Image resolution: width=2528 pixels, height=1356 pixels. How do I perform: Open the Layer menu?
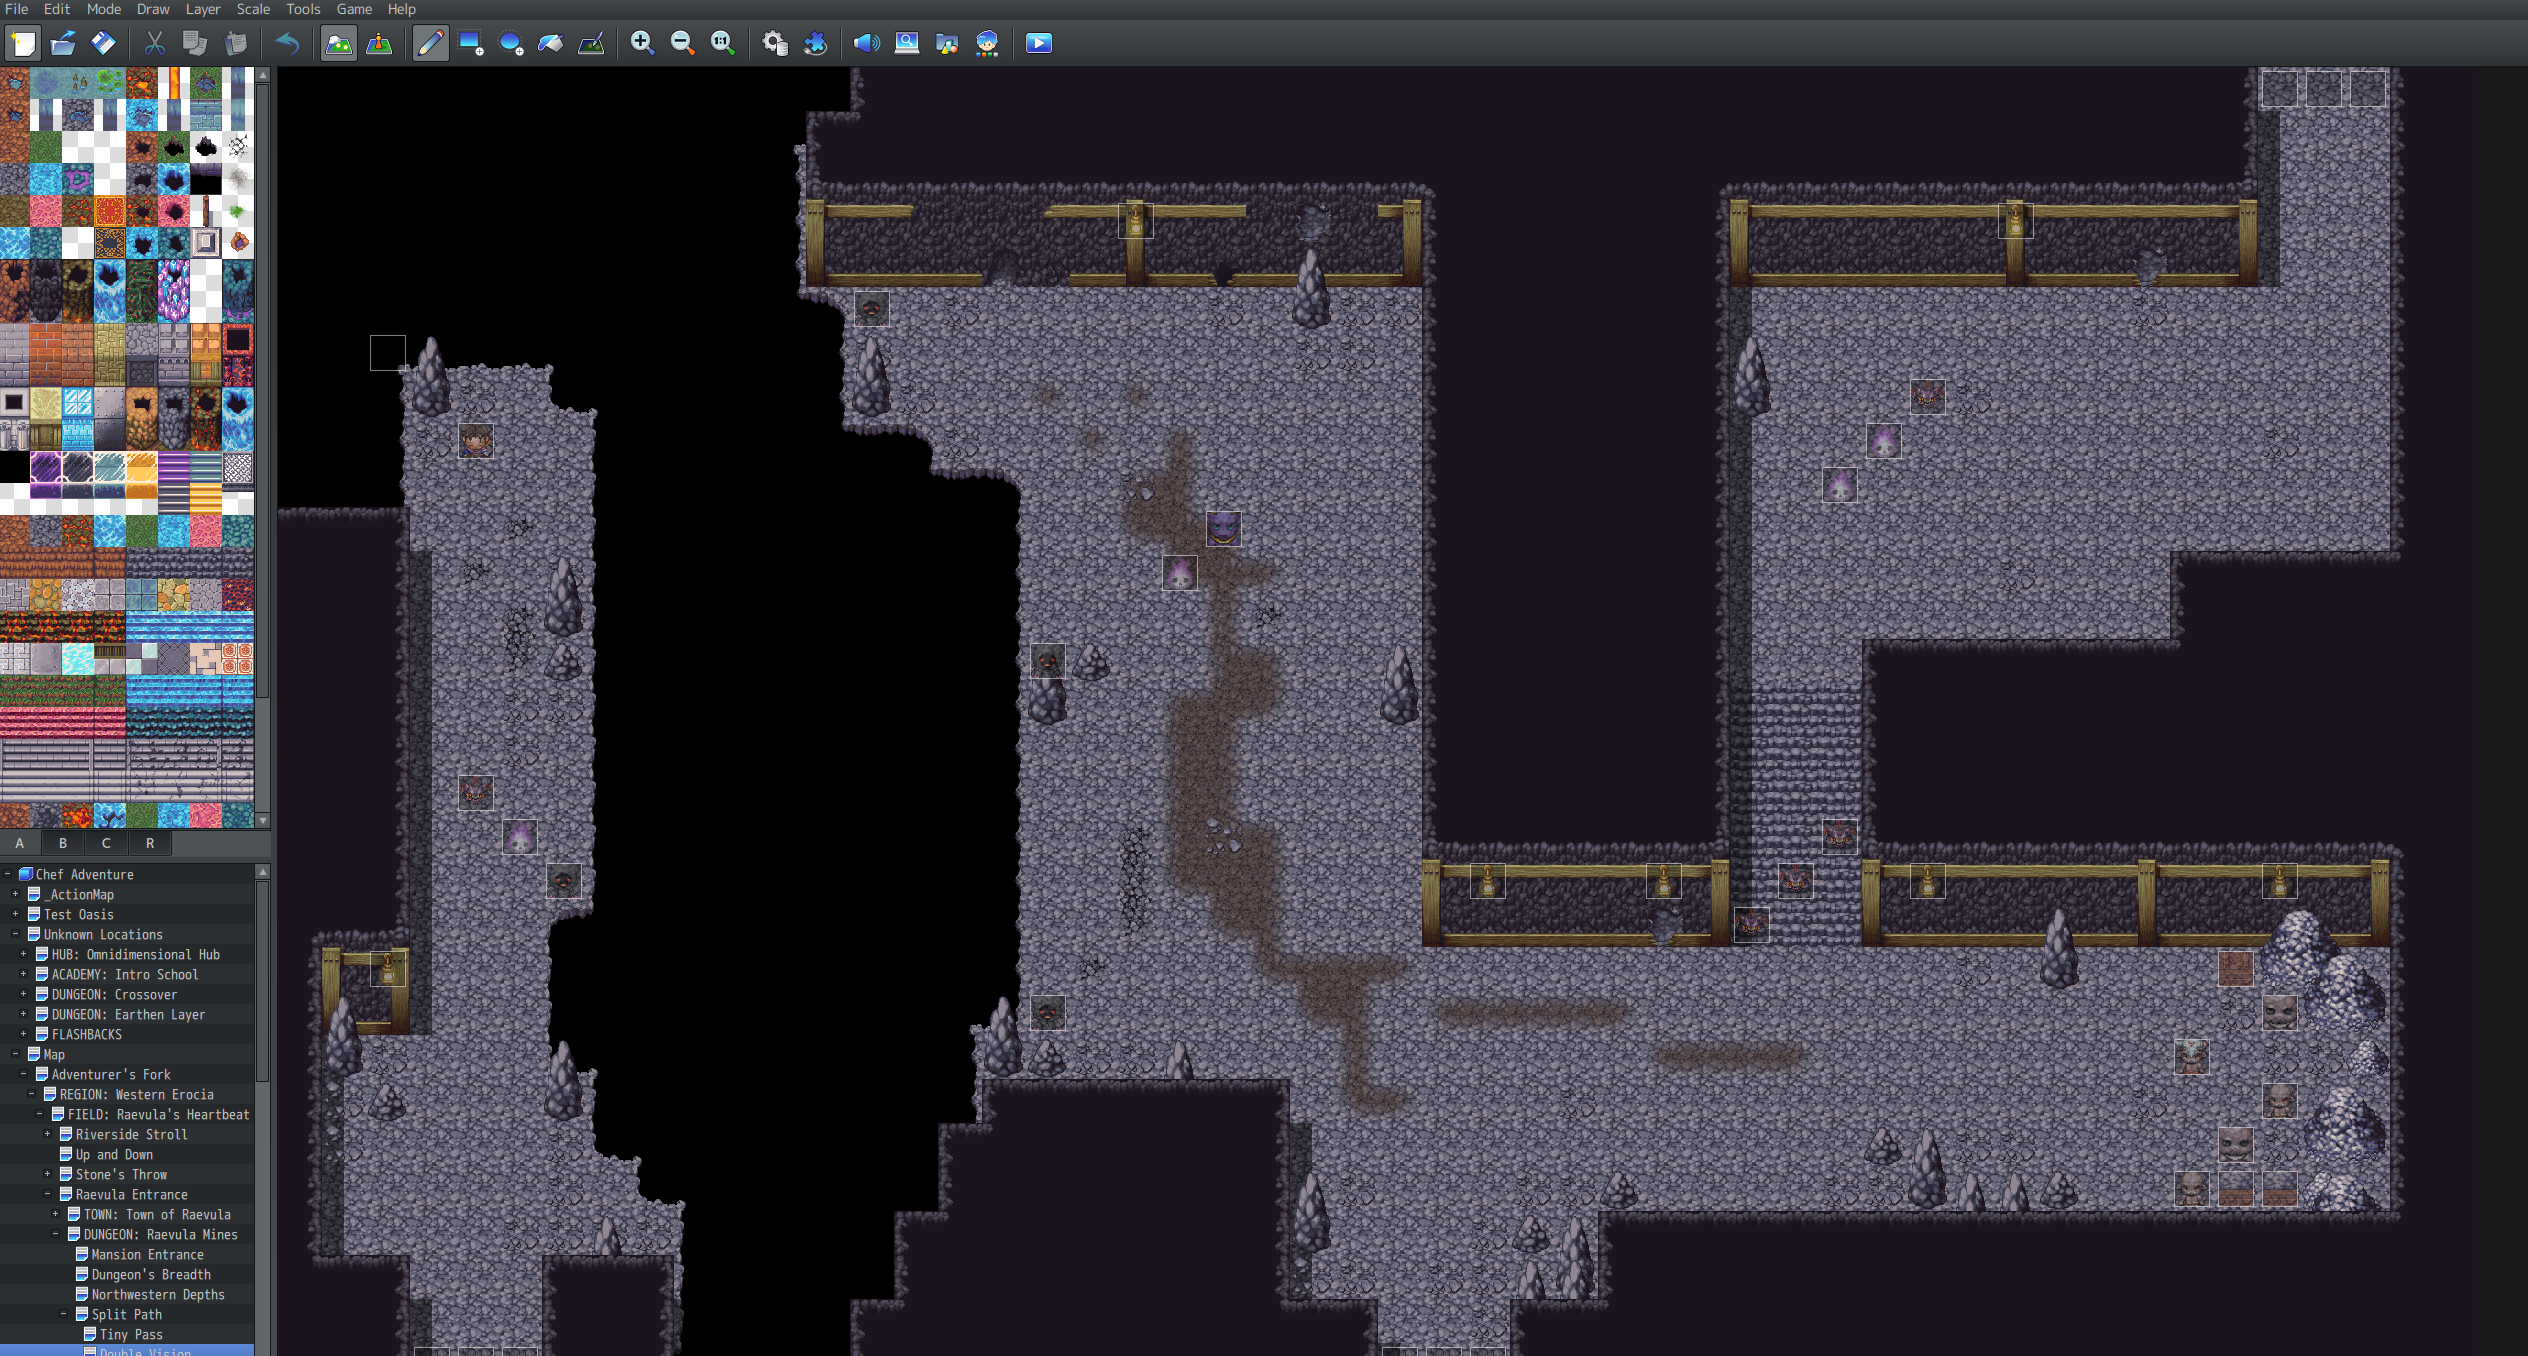click(x=203, y=9)
